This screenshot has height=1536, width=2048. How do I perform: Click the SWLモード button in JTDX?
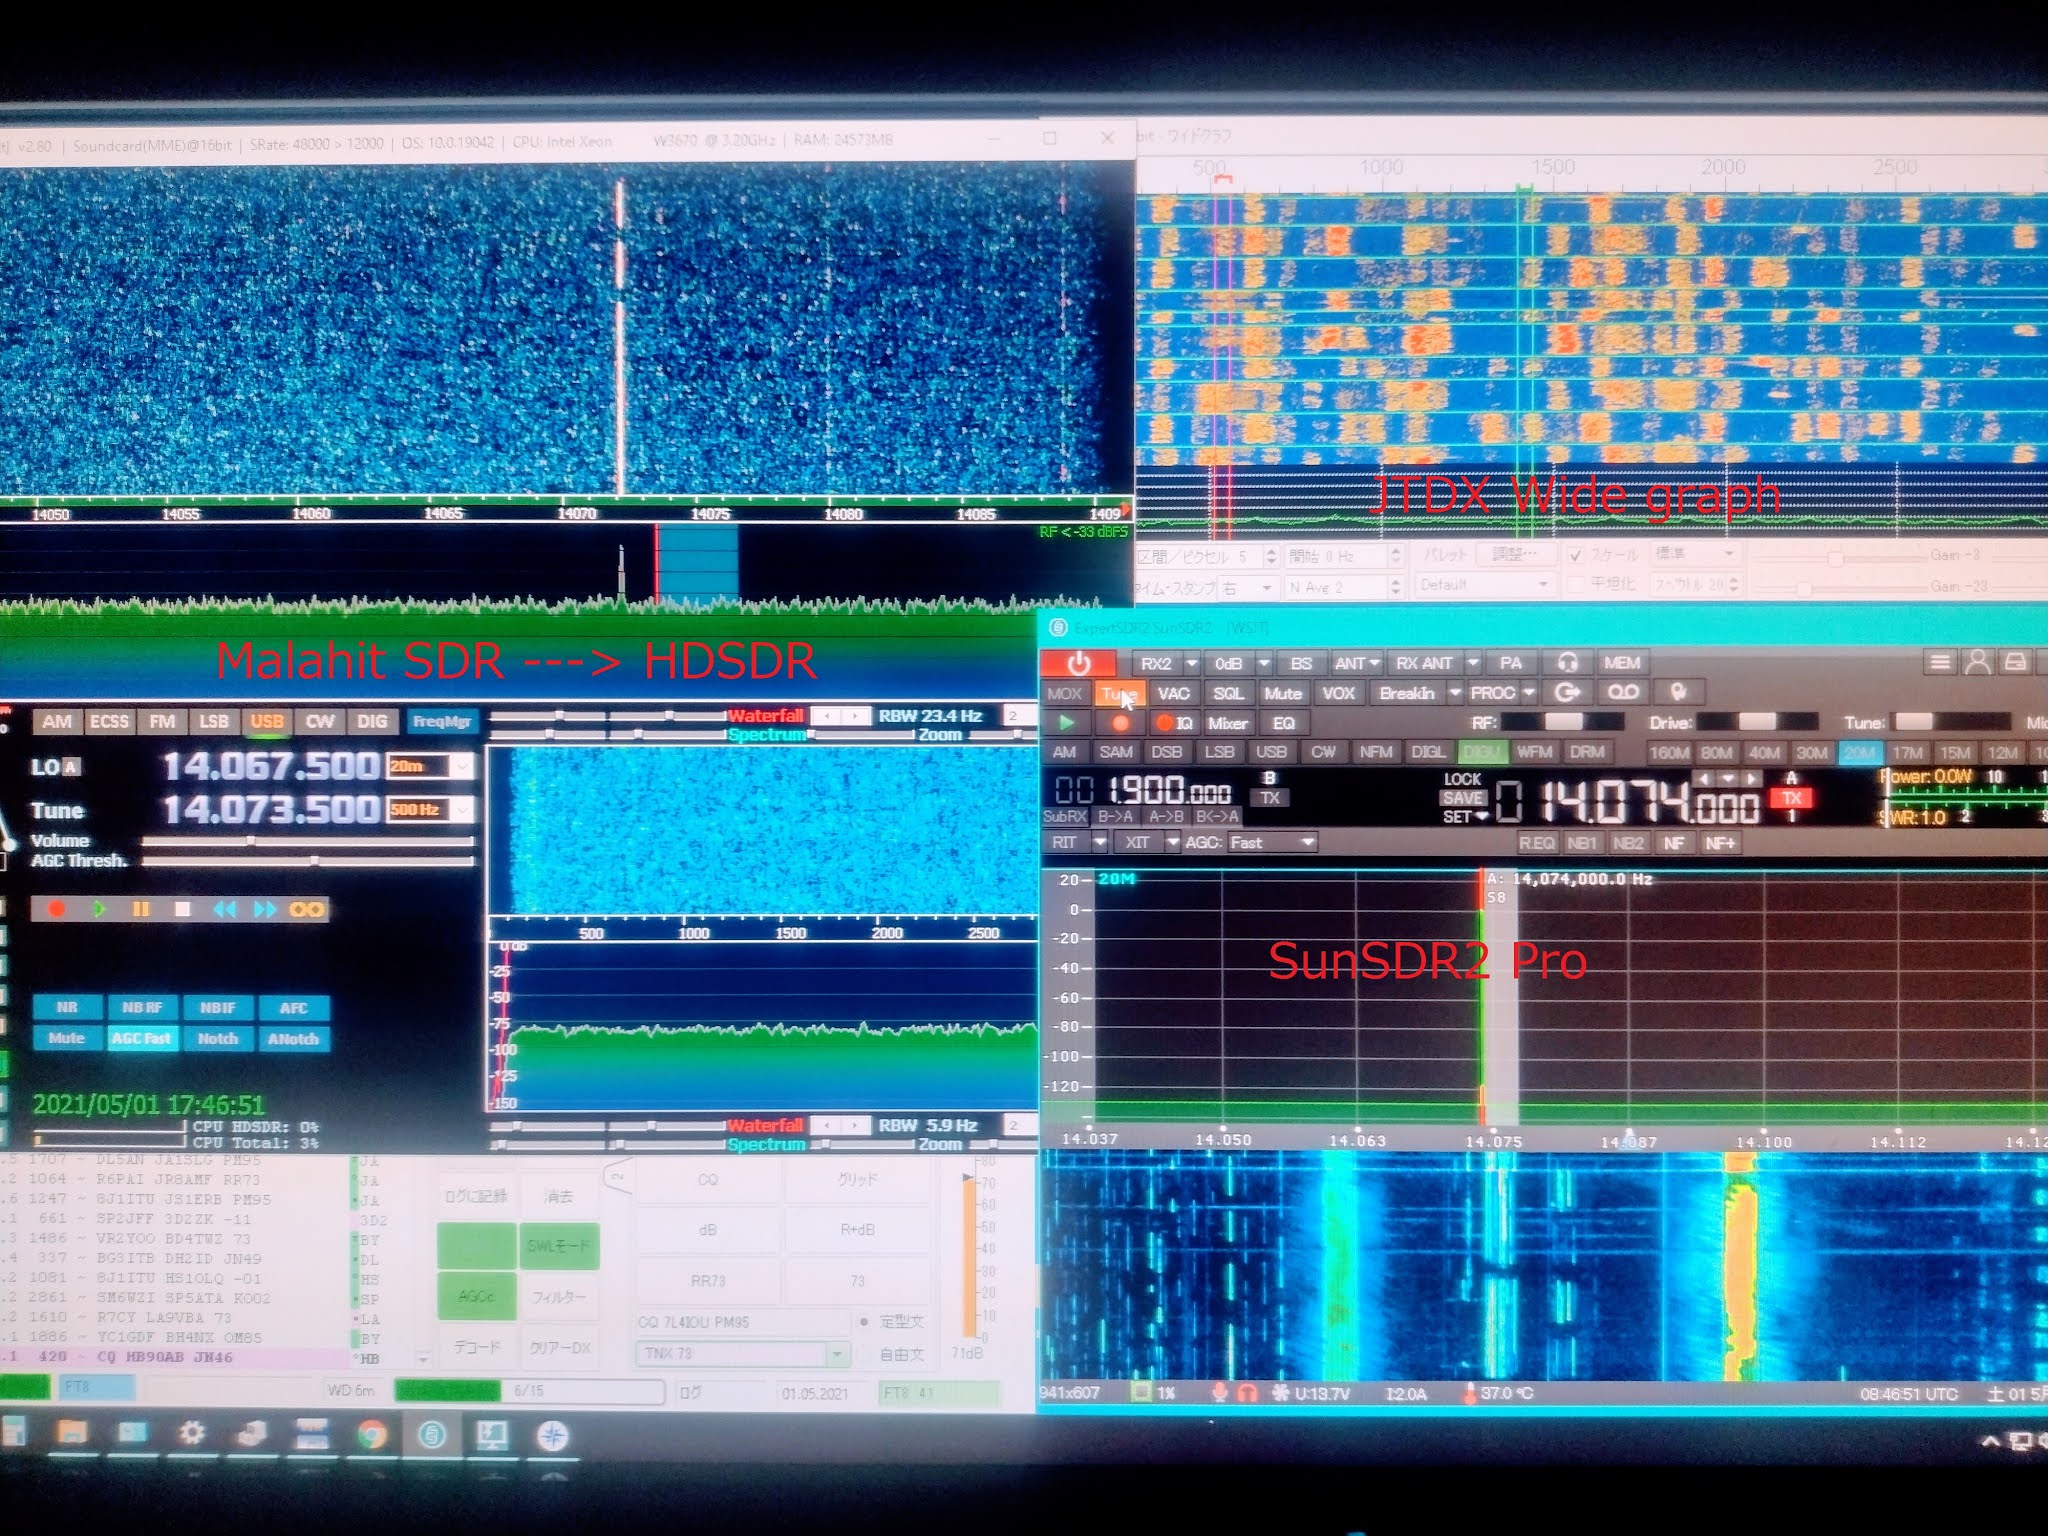[561, 1247]
